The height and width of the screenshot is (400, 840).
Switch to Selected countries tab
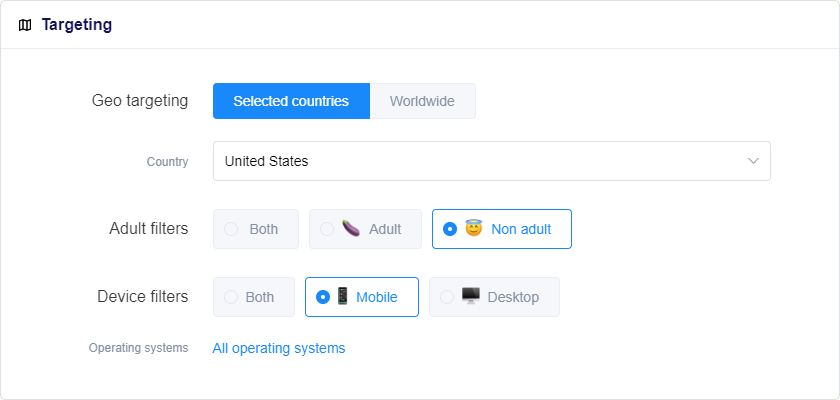coord(291,101)
